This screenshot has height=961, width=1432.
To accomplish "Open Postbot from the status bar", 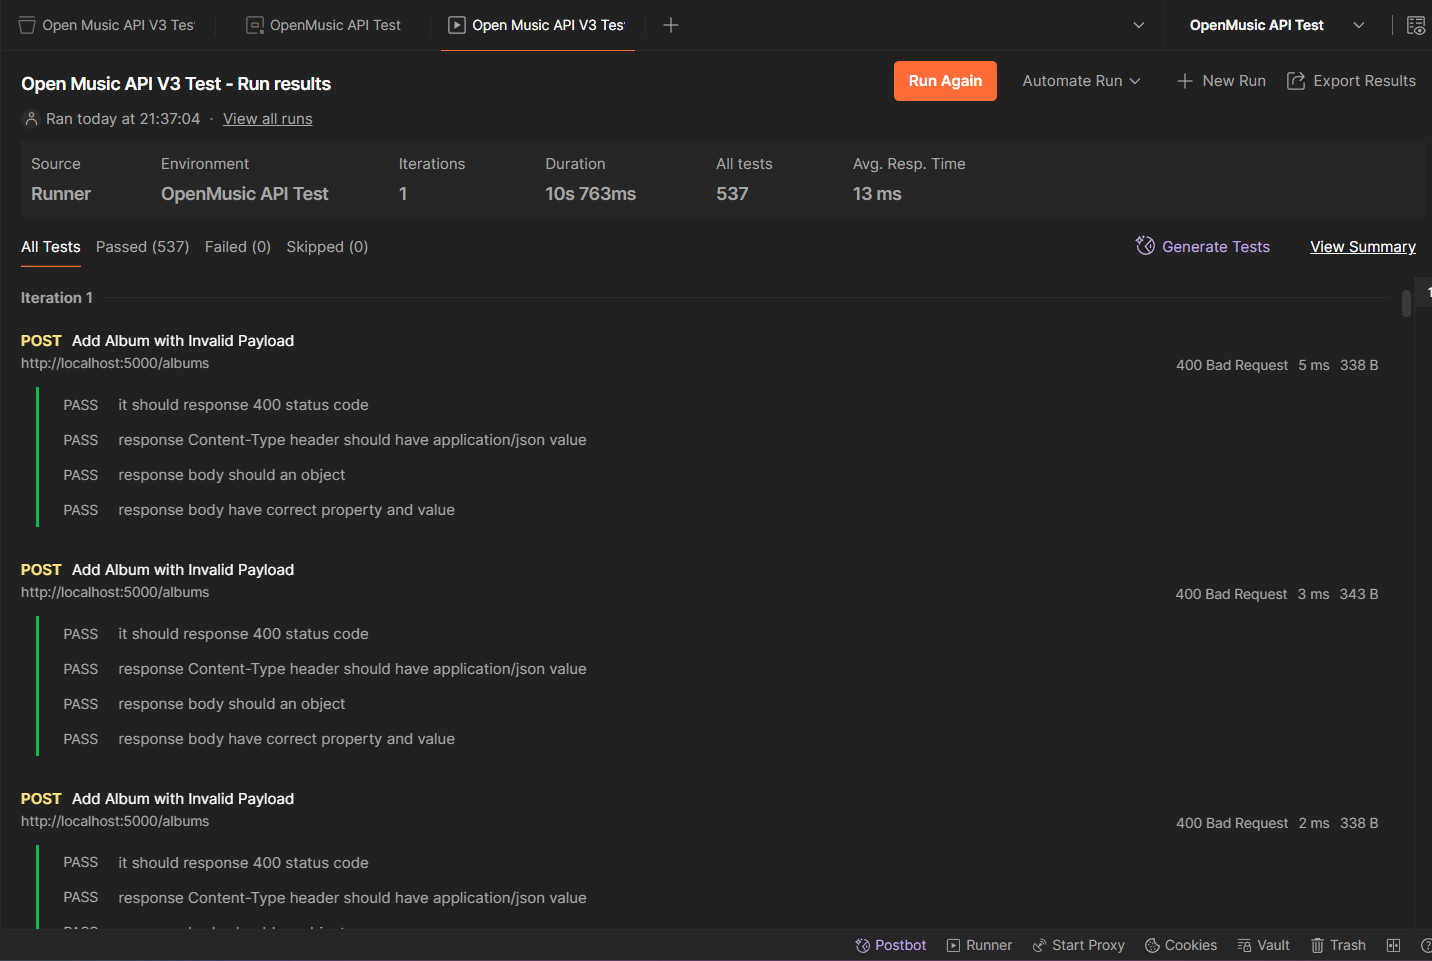I will (890, 945).
